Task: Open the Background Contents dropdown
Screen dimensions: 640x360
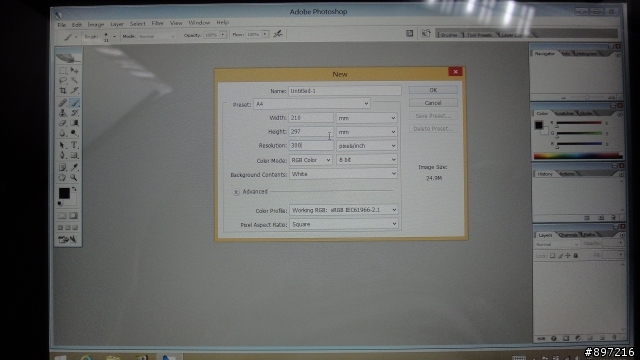Action: tap(343, 174)
